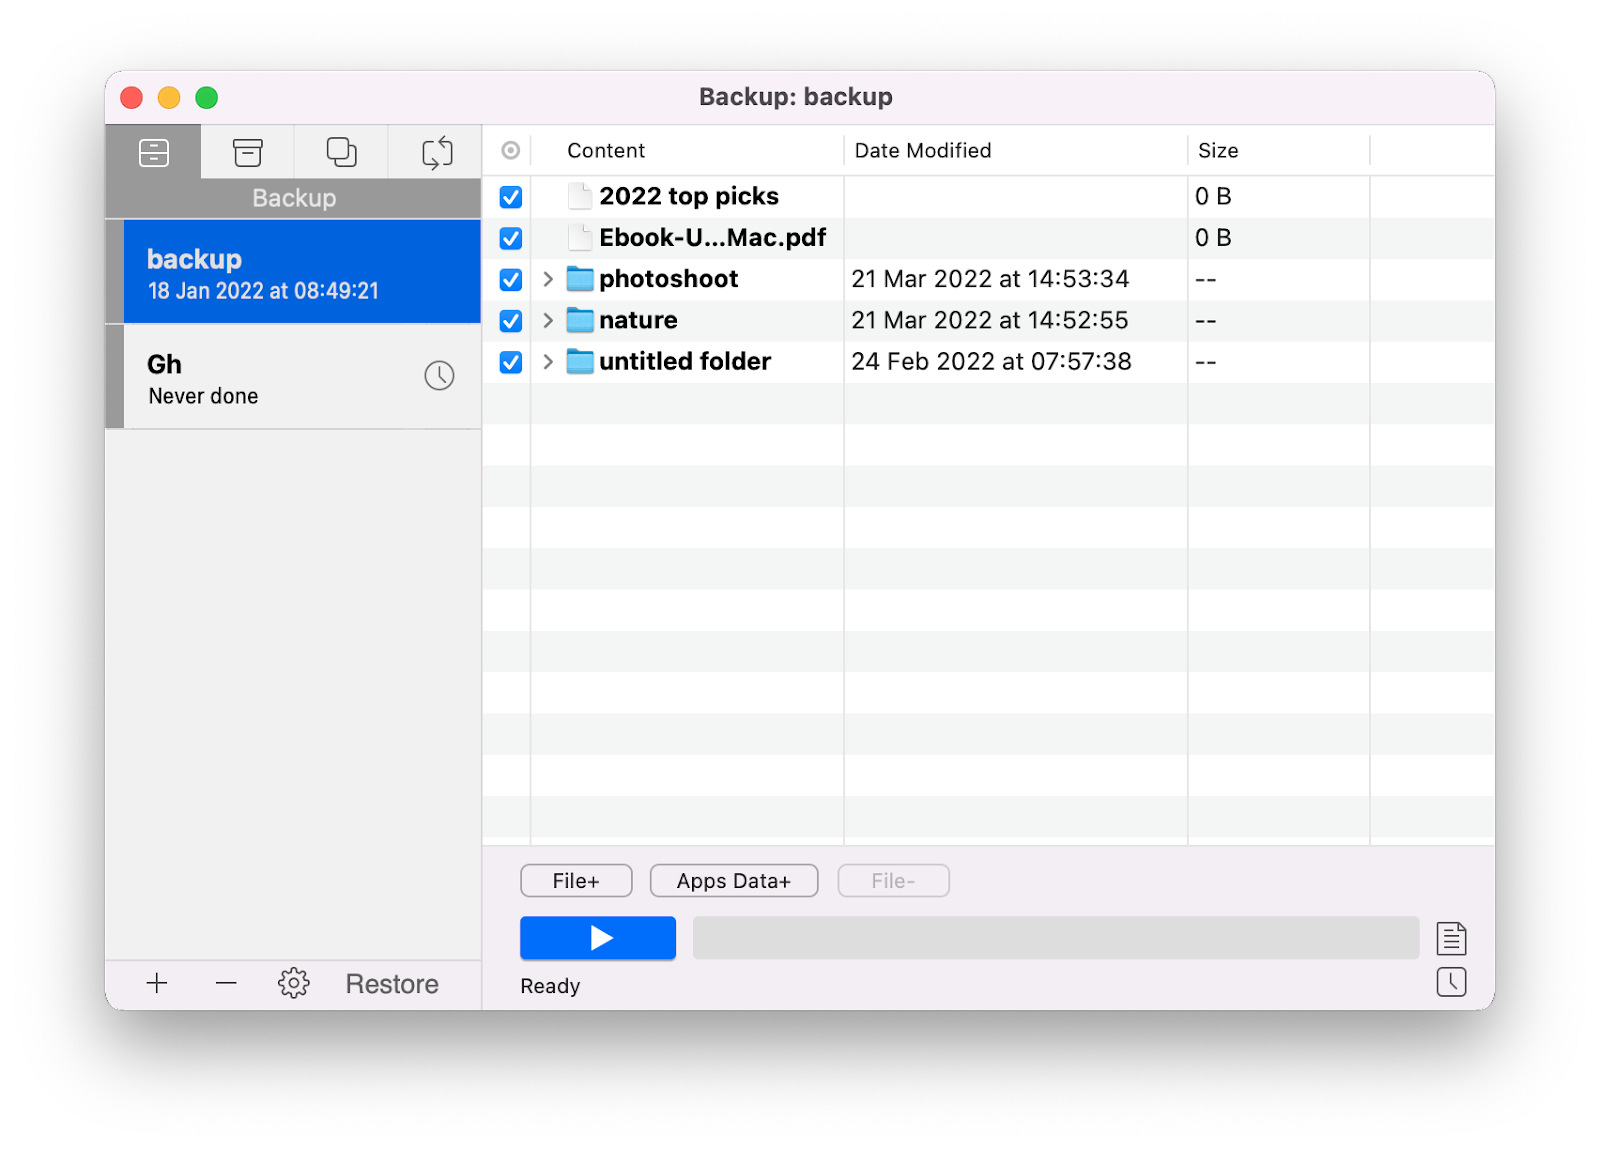This screenshot has height=1149, width=1600.
Task: Click the File+ button
Action: 575,880
